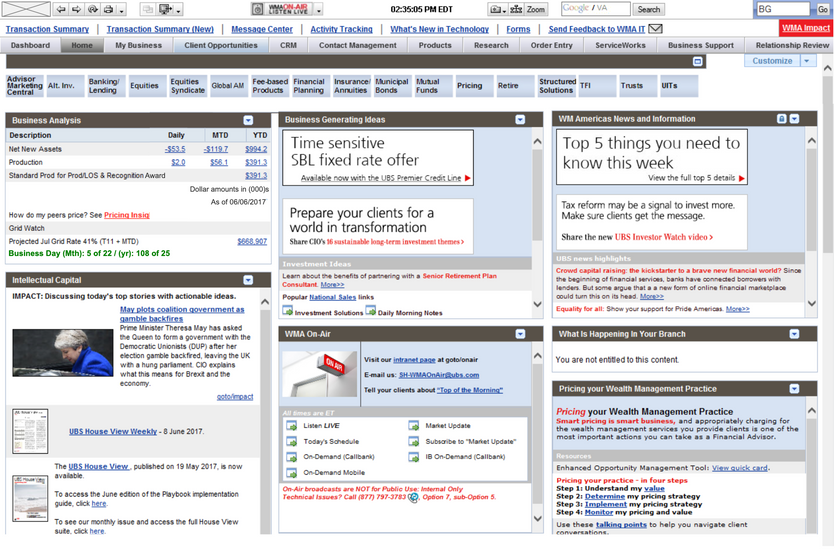Screen dimensions: 835x550
Task: Open dropdown arrow next to monitor icon
Action: click(178, 10)
